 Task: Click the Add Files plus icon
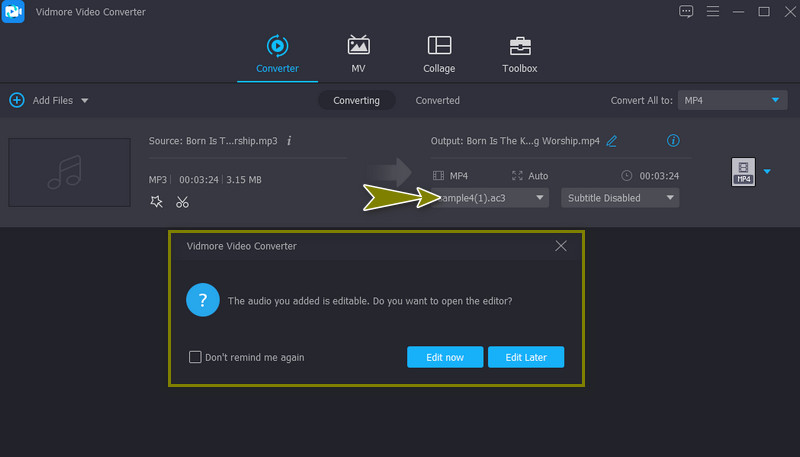[17, 100]
